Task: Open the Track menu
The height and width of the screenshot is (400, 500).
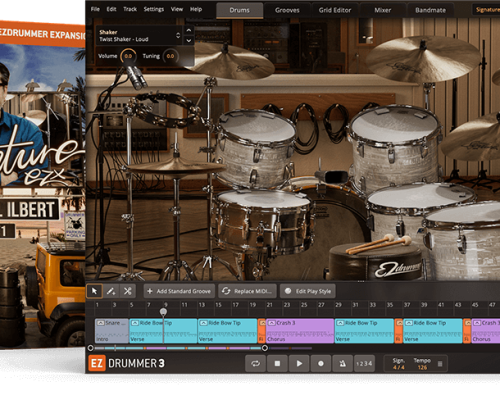Action: (130, 9)
